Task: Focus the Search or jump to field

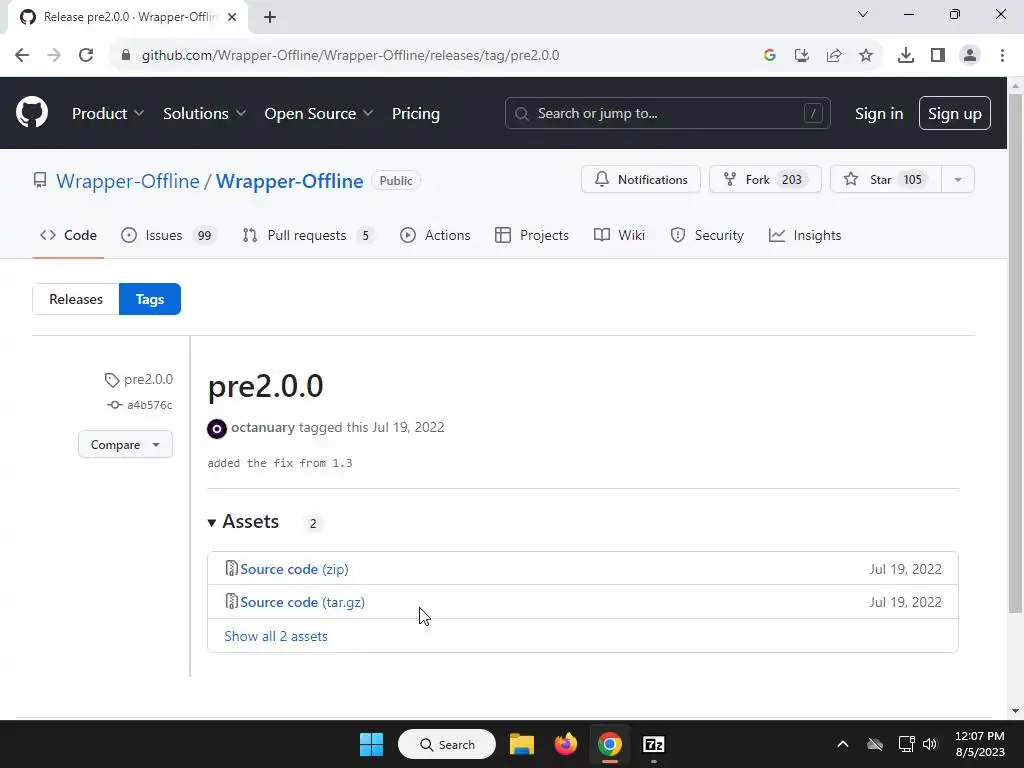Action: pos(667,114)
